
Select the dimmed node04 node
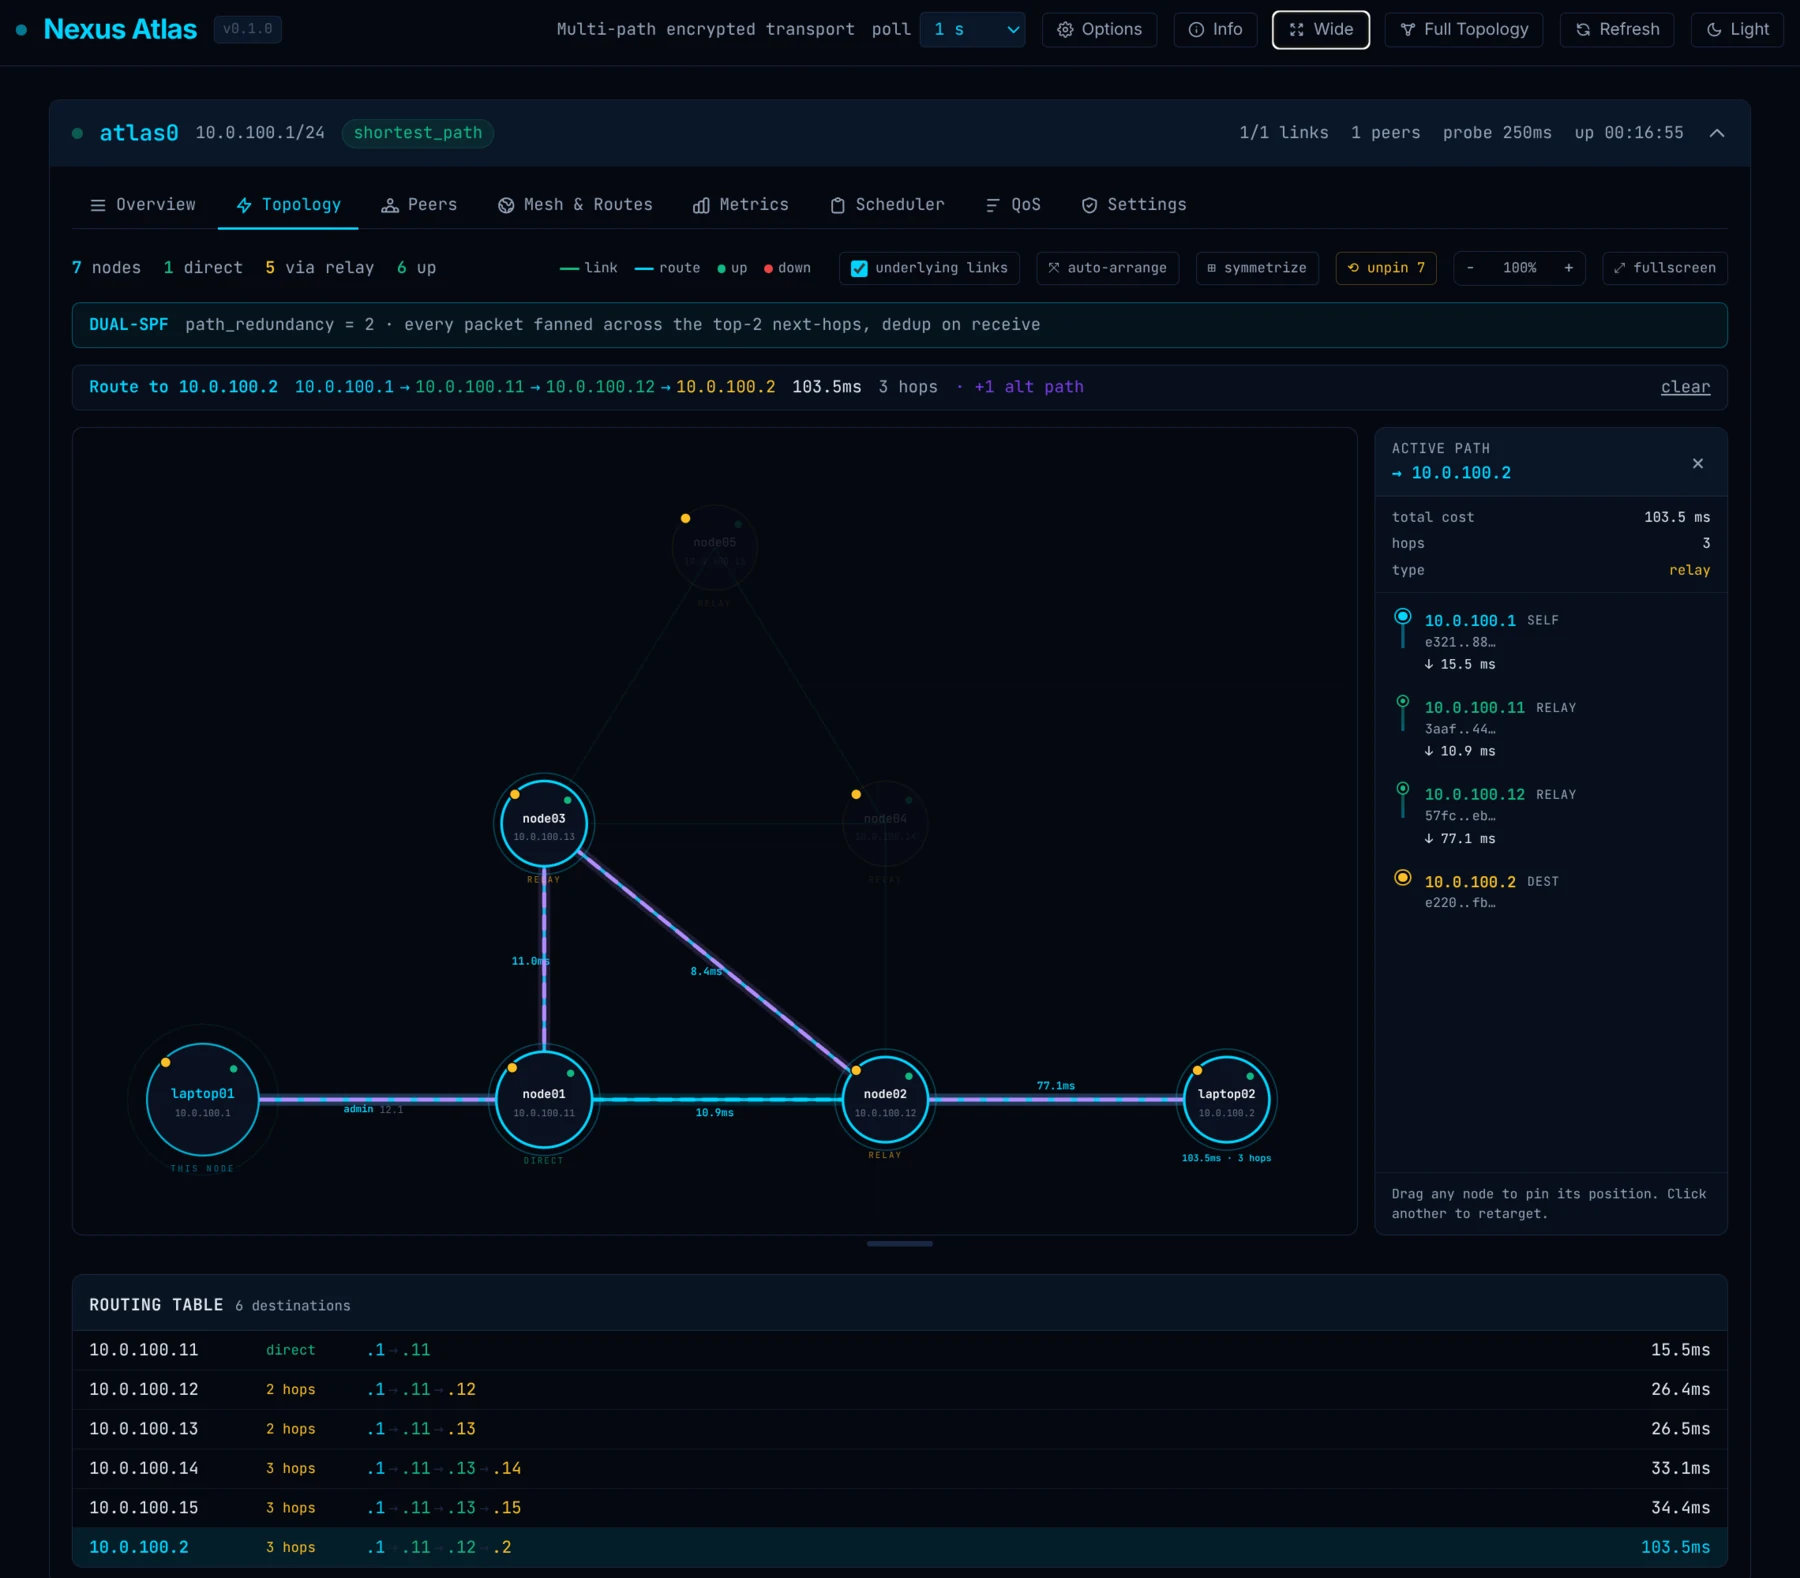pos(885,824)
